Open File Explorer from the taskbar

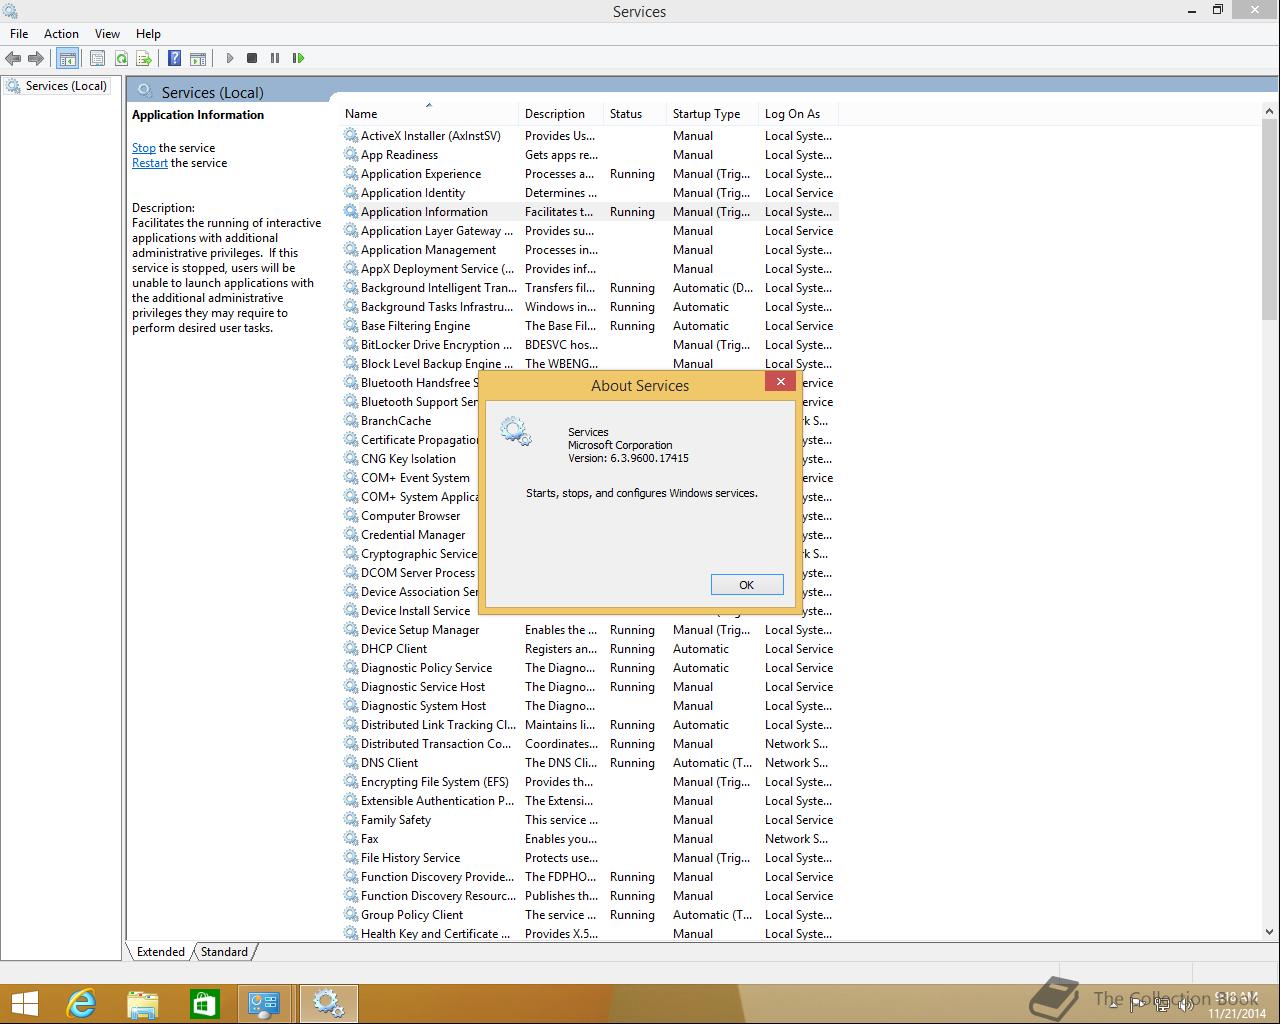click(x=143, y=1003)
